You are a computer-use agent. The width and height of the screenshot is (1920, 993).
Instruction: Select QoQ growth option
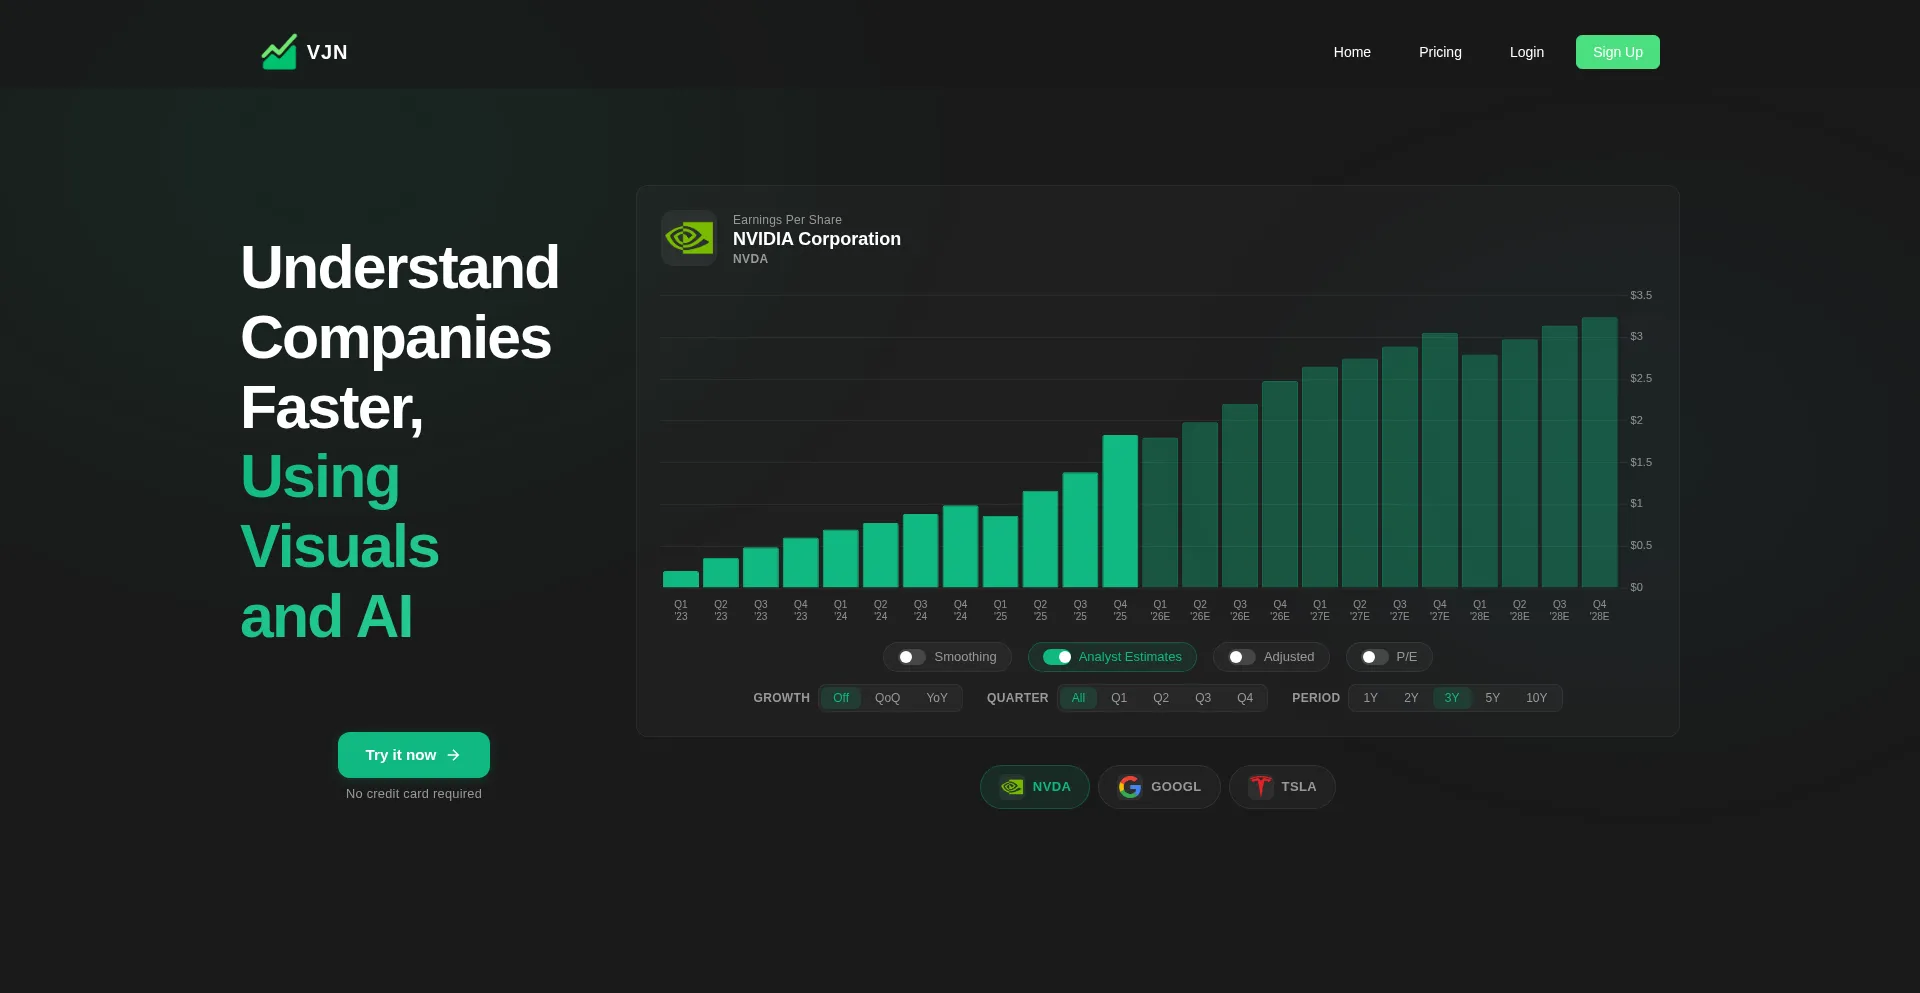[x=887, y=698]
